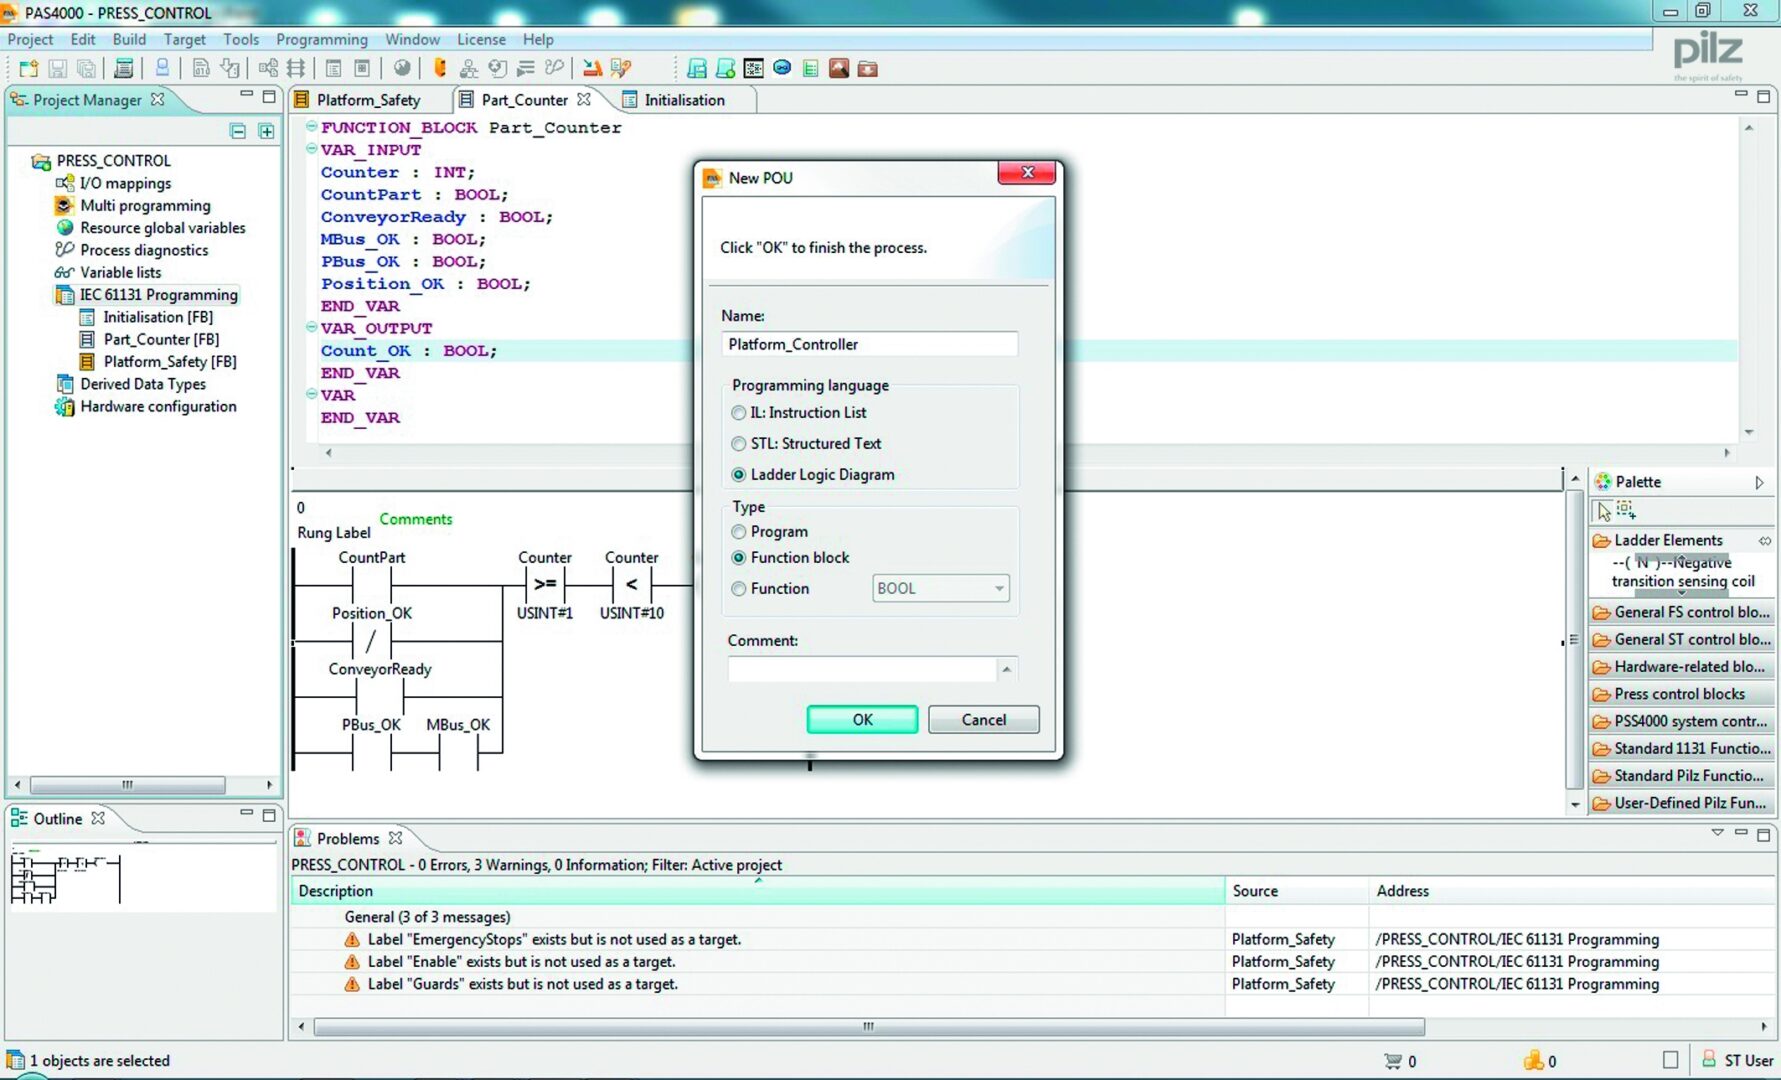This screenshot has height=1080, width=1781.
Task: Expand Standard 1131 Functions palette folder
Action: click(x=1681, y=748)
